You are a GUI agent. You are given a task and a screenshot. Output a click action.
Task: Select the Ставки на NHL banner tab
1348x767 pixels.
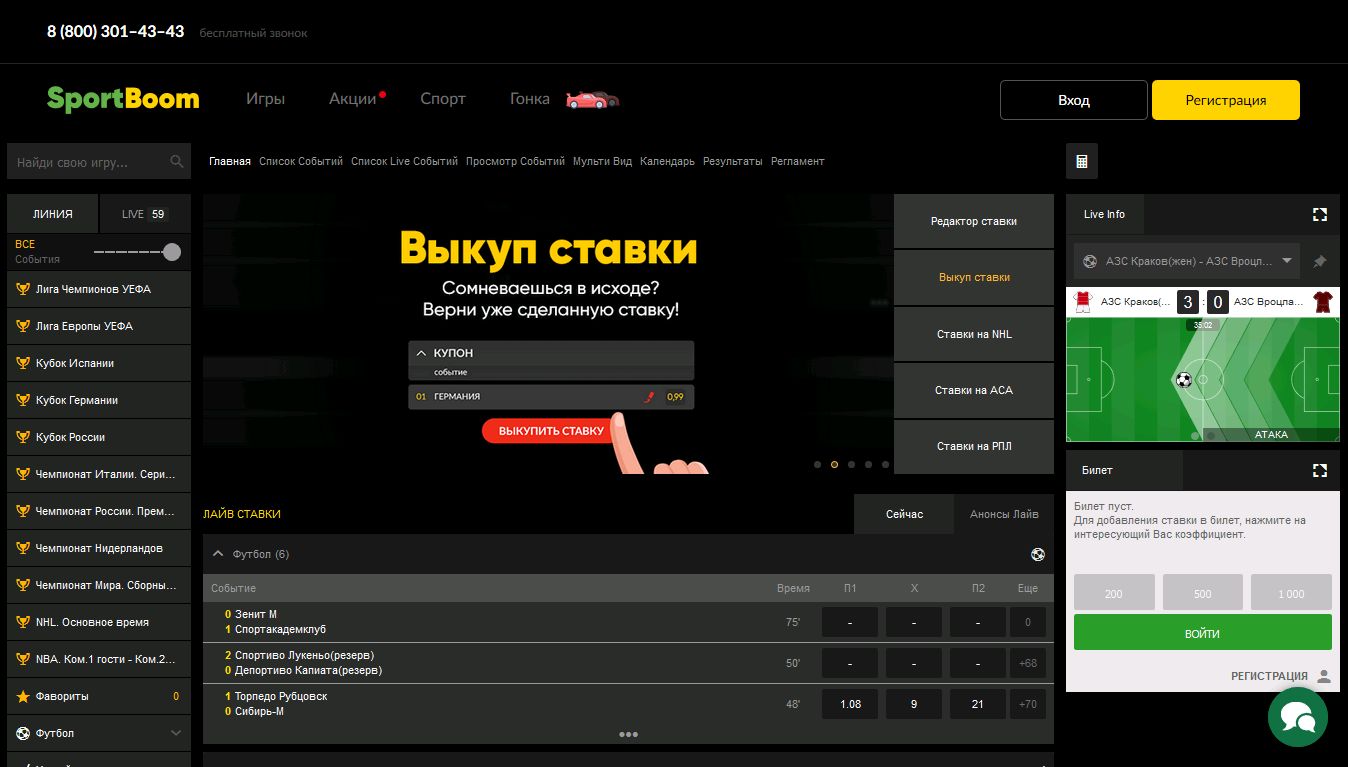tap(974, 334)
